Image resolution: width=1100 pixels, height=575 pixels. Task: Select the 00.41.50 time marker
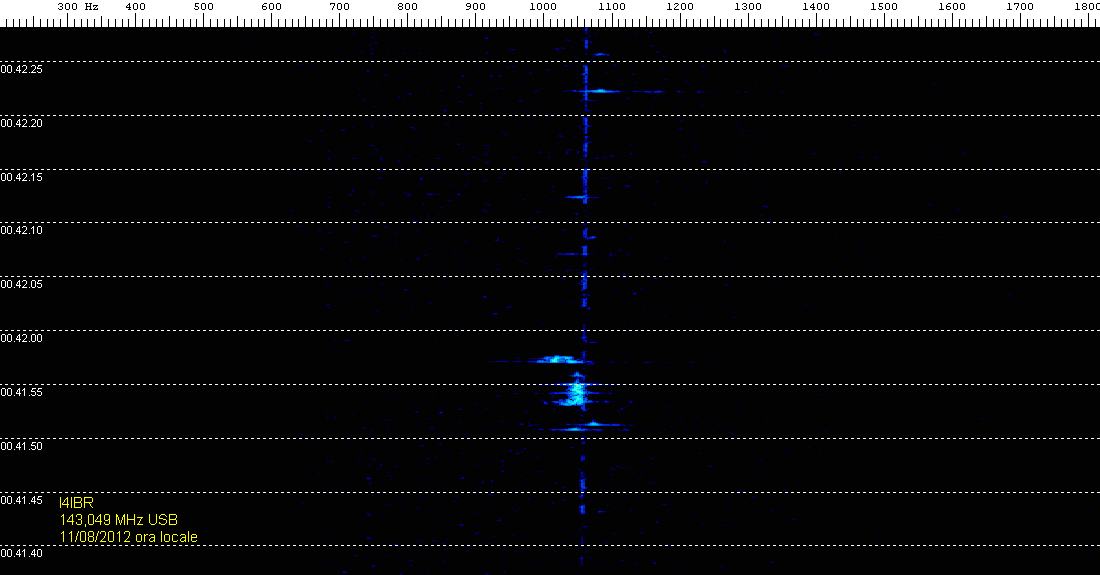22,447
